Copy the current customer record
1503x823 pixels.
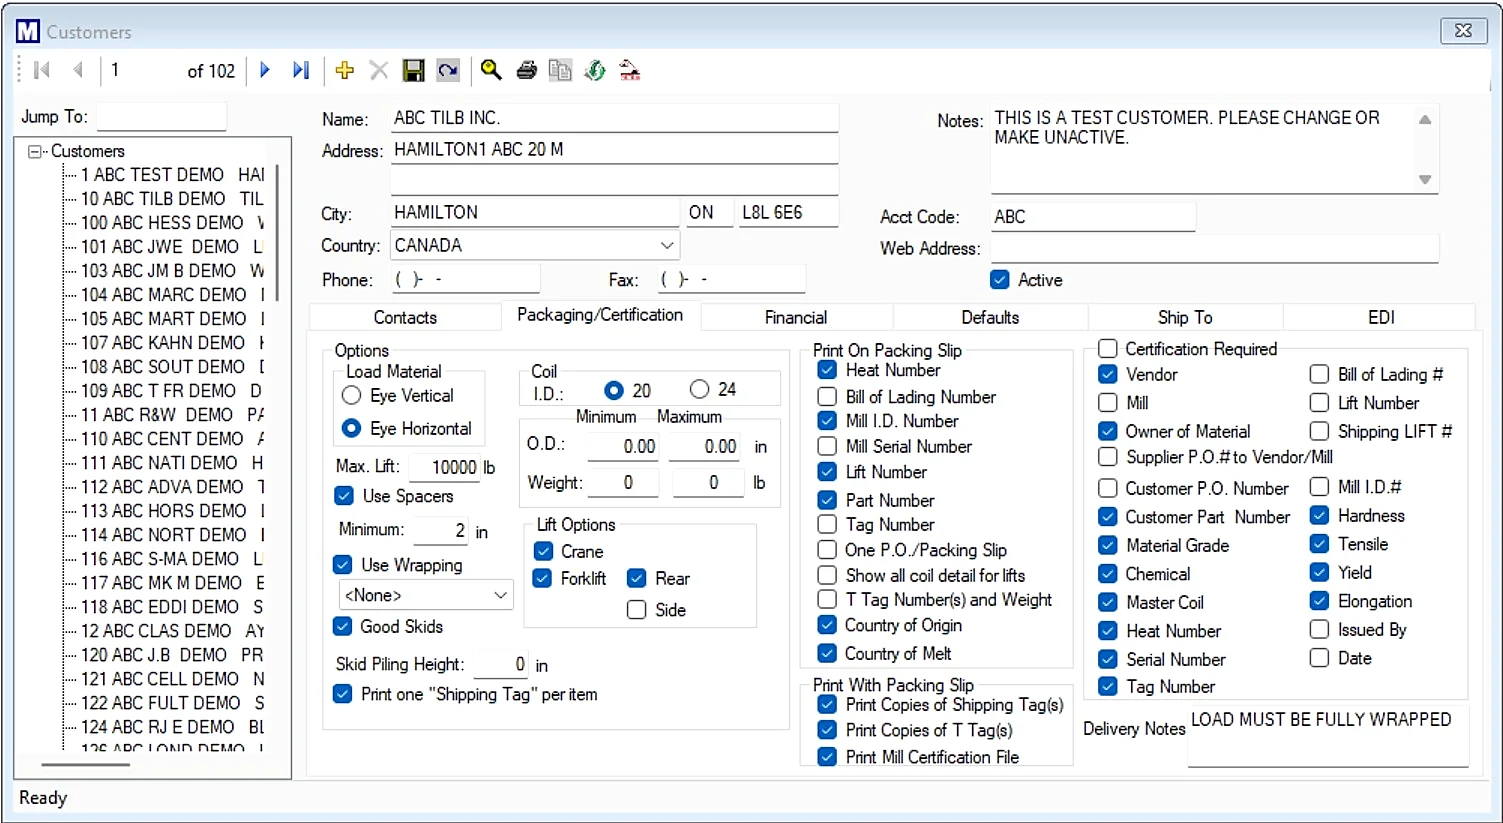(x=560, y=70)
